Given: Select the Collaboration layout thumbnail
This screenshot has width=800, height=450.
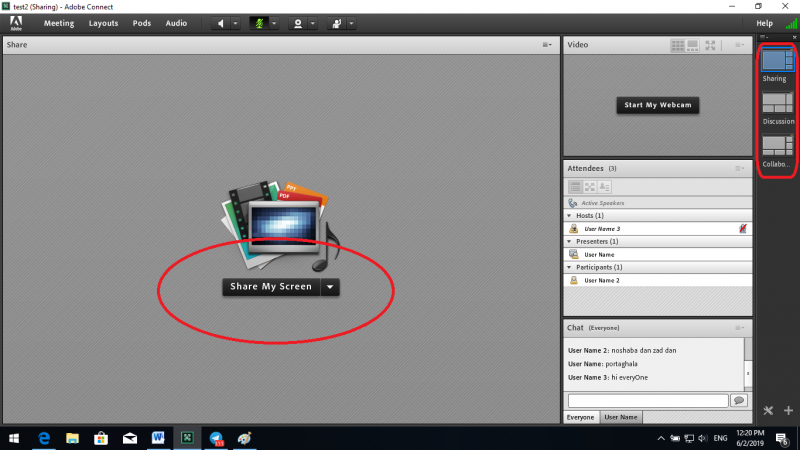Looking at the screenshot, I should point(778,146).
